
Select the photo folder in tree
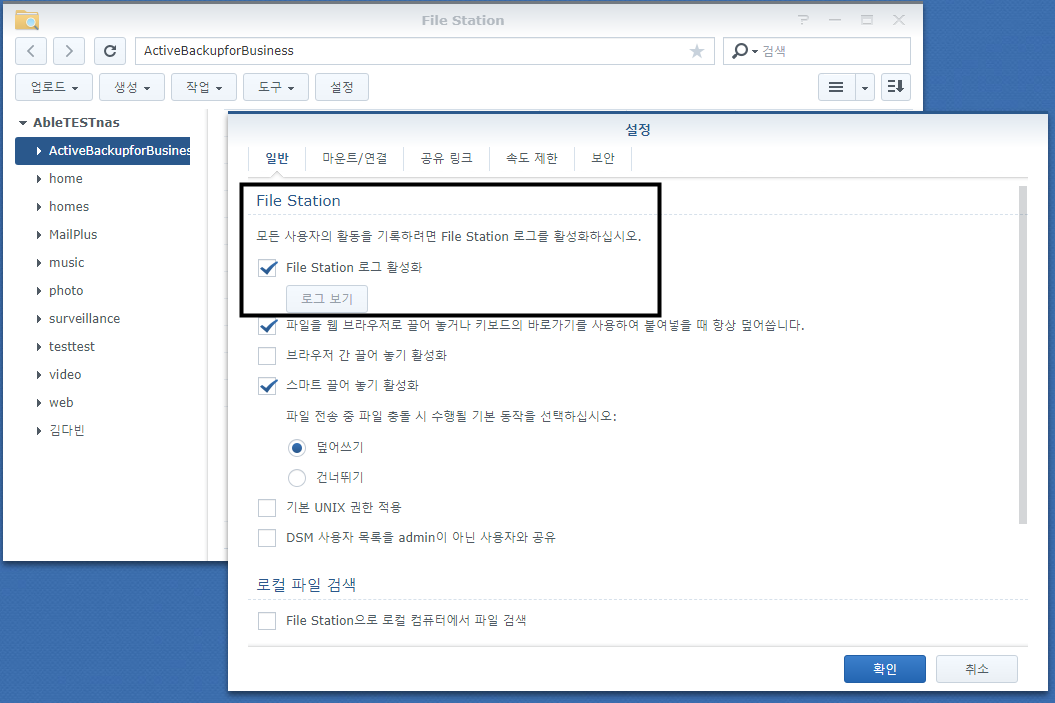(66, 291)
